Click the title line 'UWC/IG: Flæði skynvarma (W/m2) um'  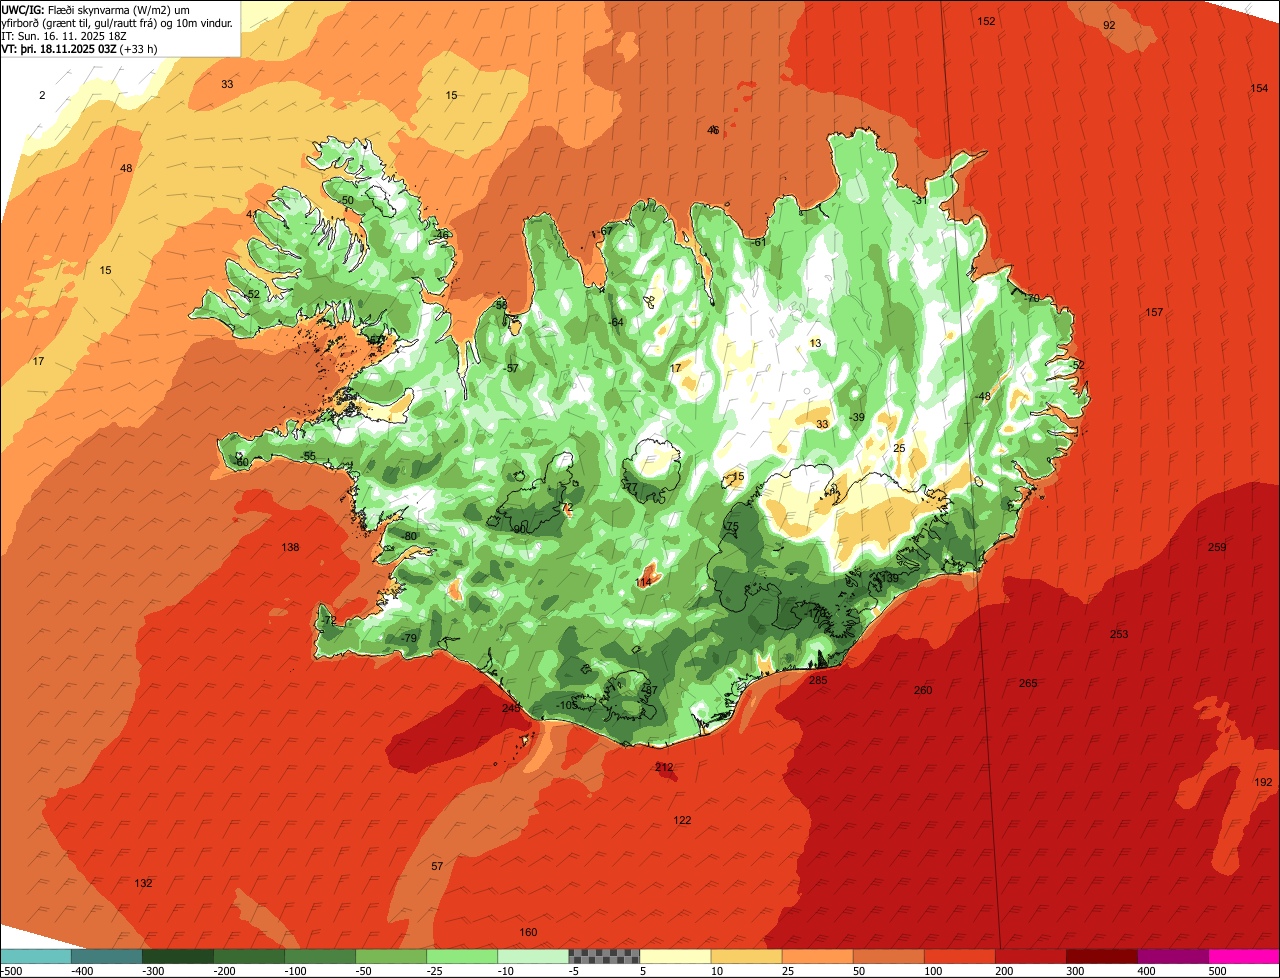96,9
